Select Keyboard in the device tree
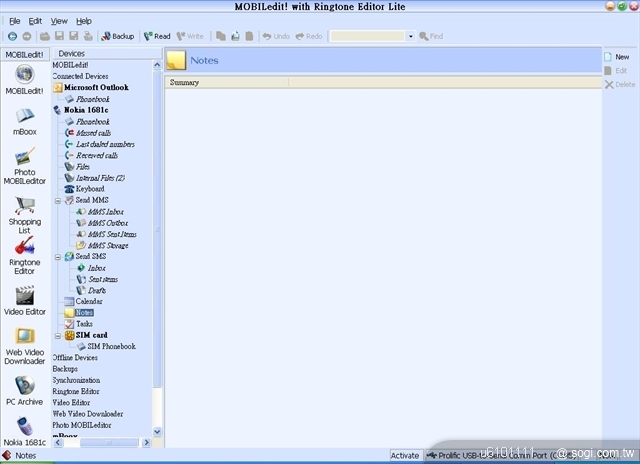 coord(90,189)
